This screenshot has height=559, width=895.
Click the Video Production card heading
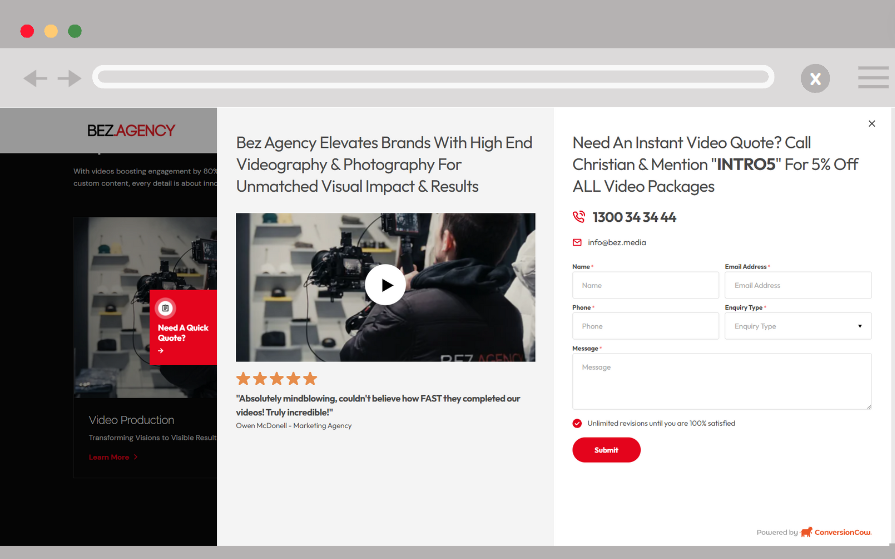(x=131, y=420)
